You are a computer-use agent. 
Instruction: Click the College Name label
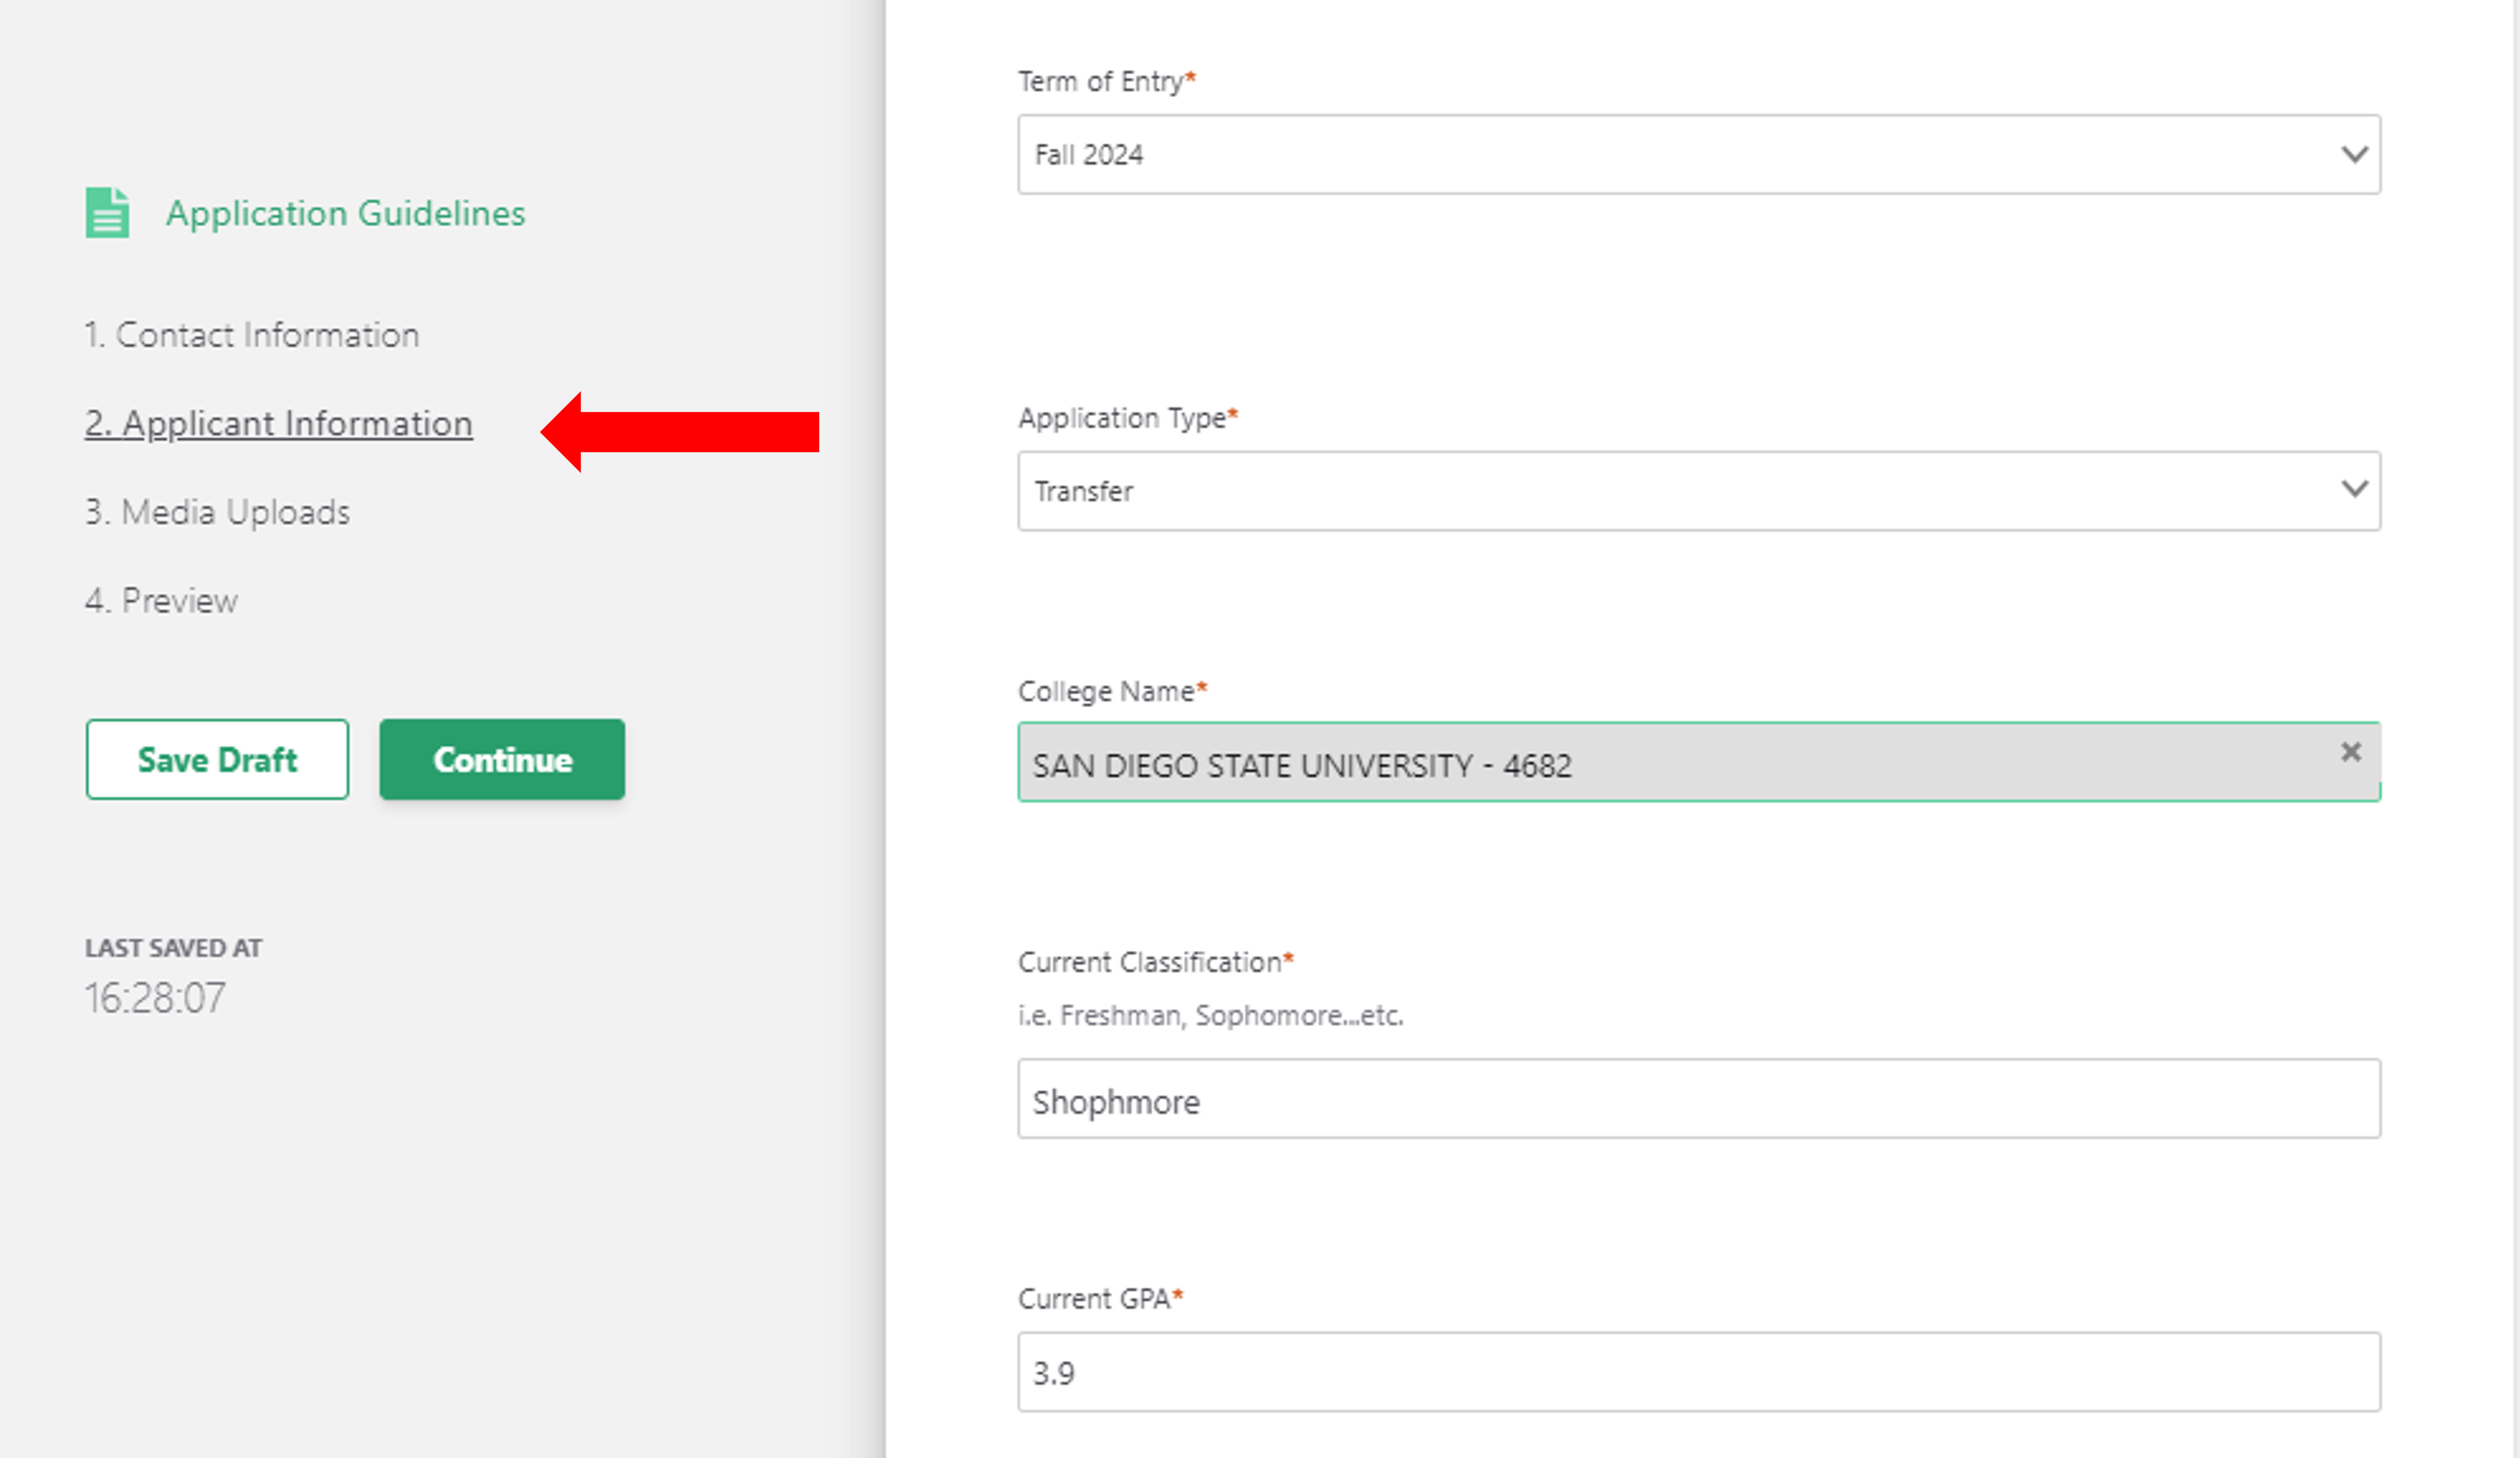pyautogui.click(x=1106, y=692)
